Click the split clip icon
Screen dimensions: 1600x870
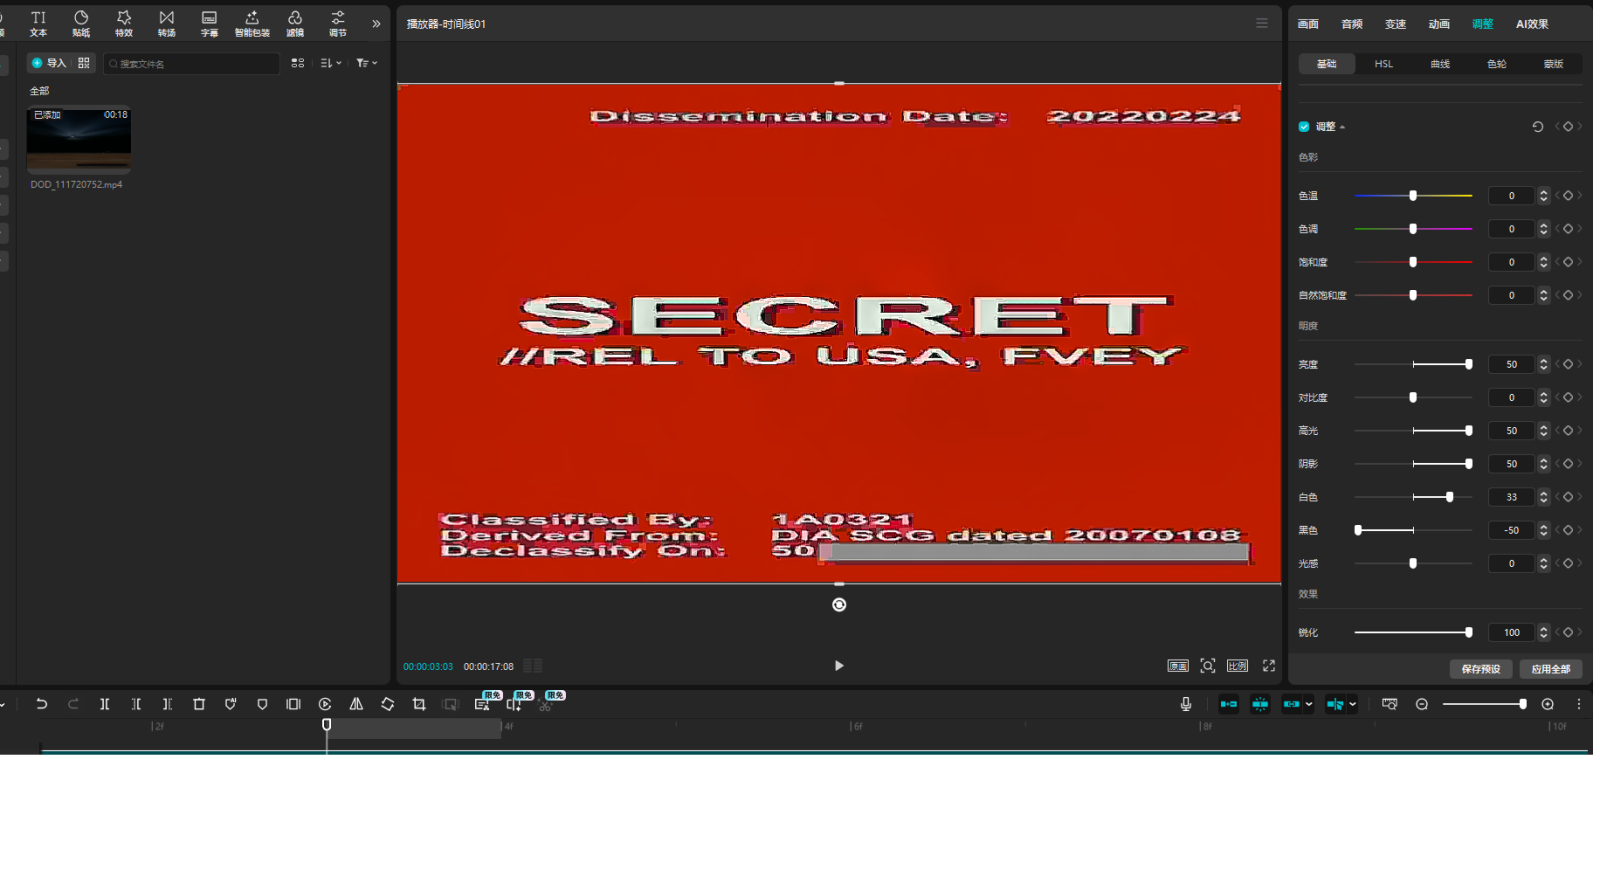[105, 704]
